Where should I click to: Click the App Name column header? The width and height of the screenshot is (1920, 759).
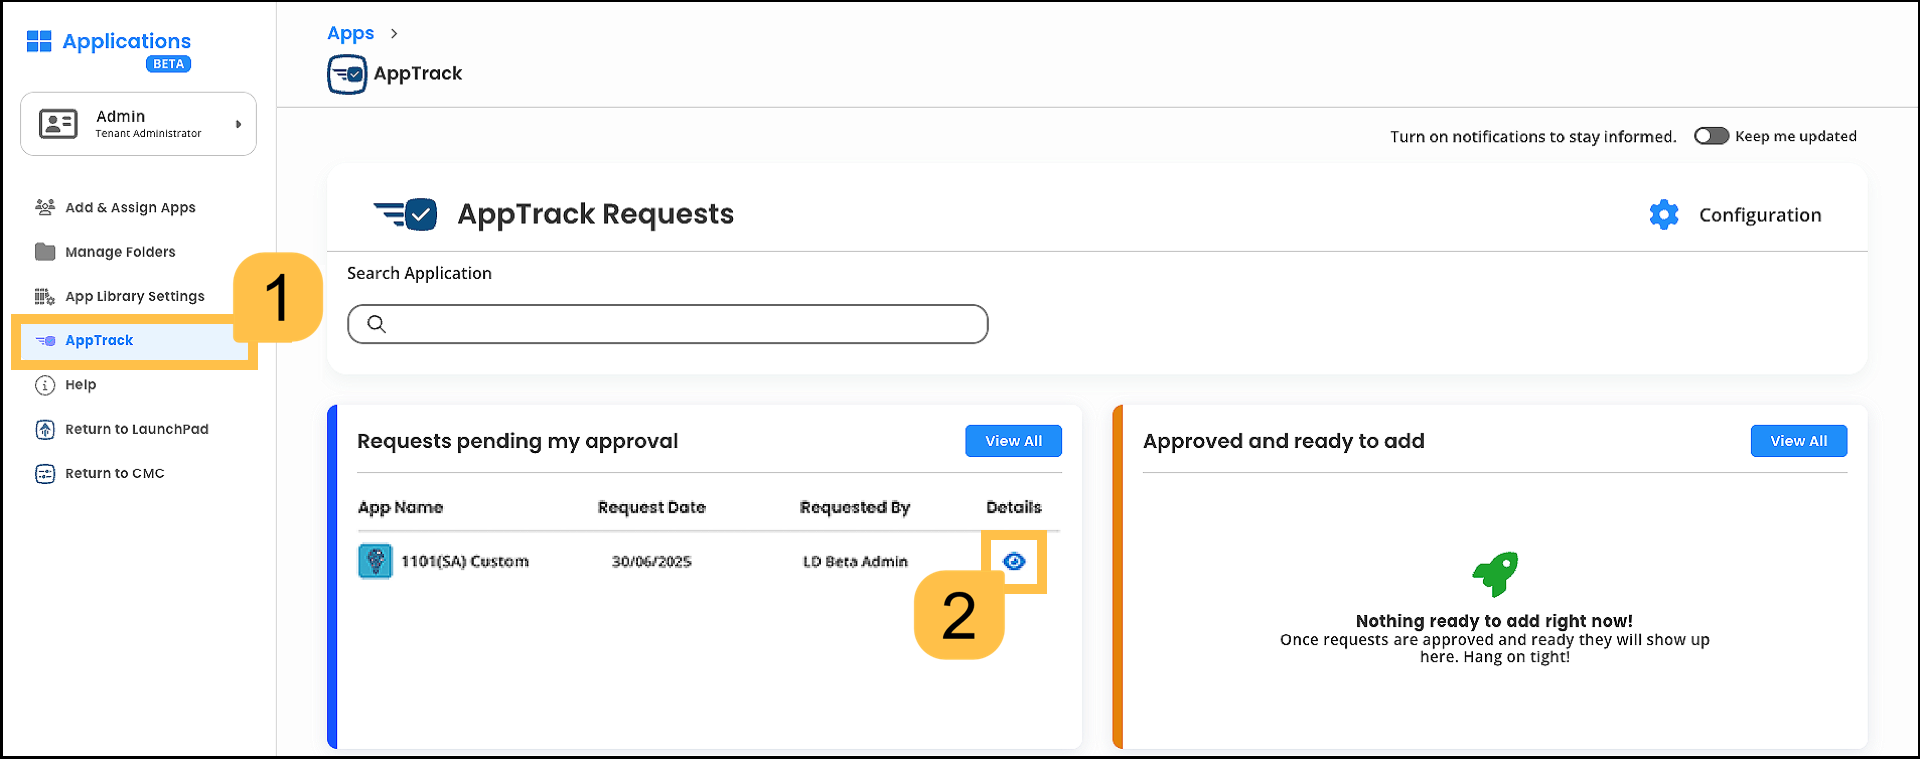[400, 508]
